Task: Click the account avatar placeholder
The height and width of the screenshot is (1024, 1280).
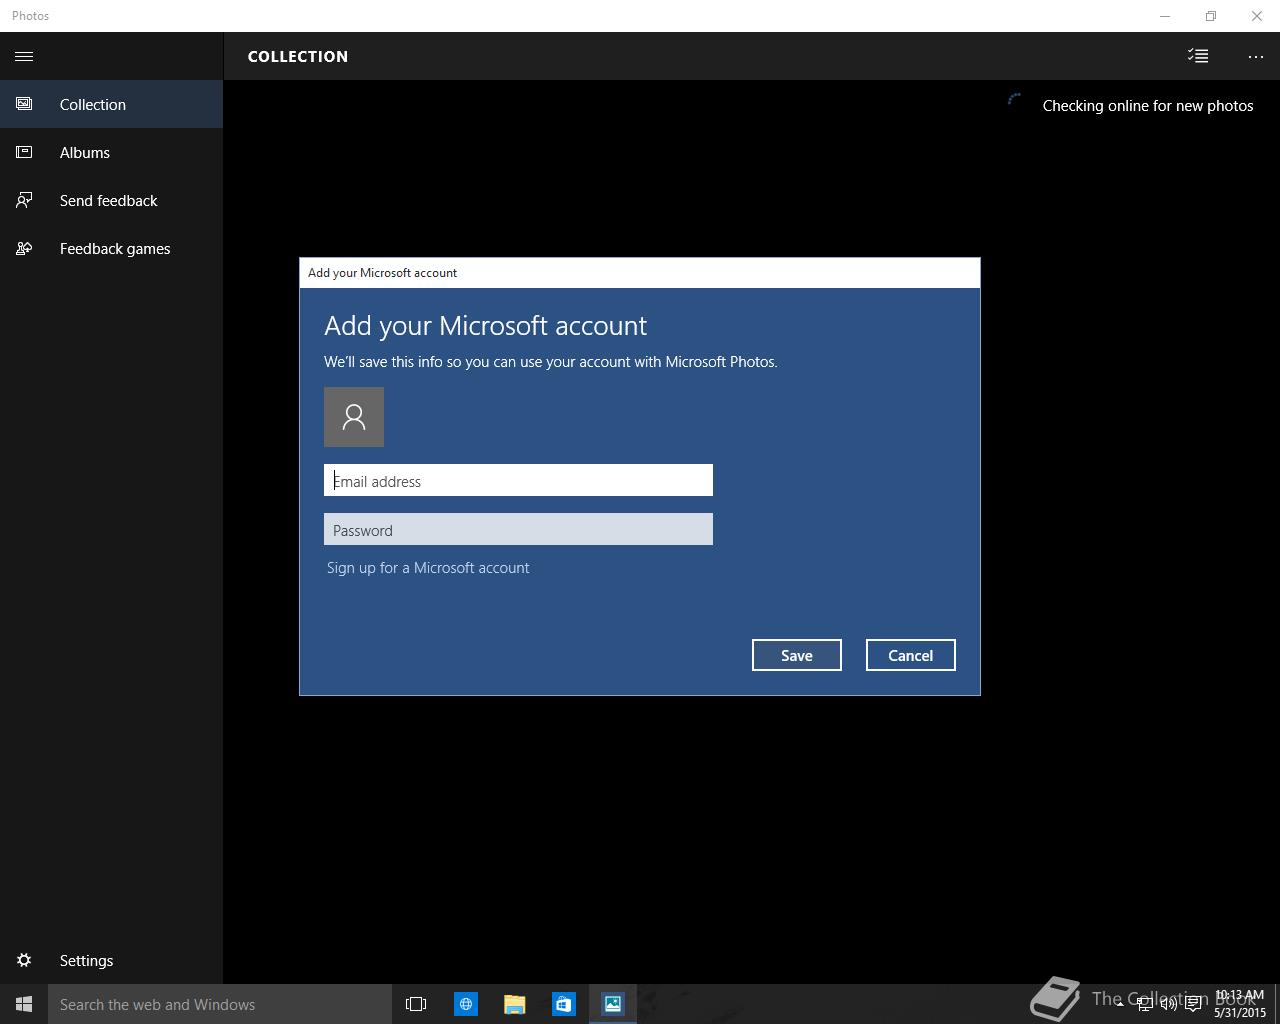Action: click(354, 417)
